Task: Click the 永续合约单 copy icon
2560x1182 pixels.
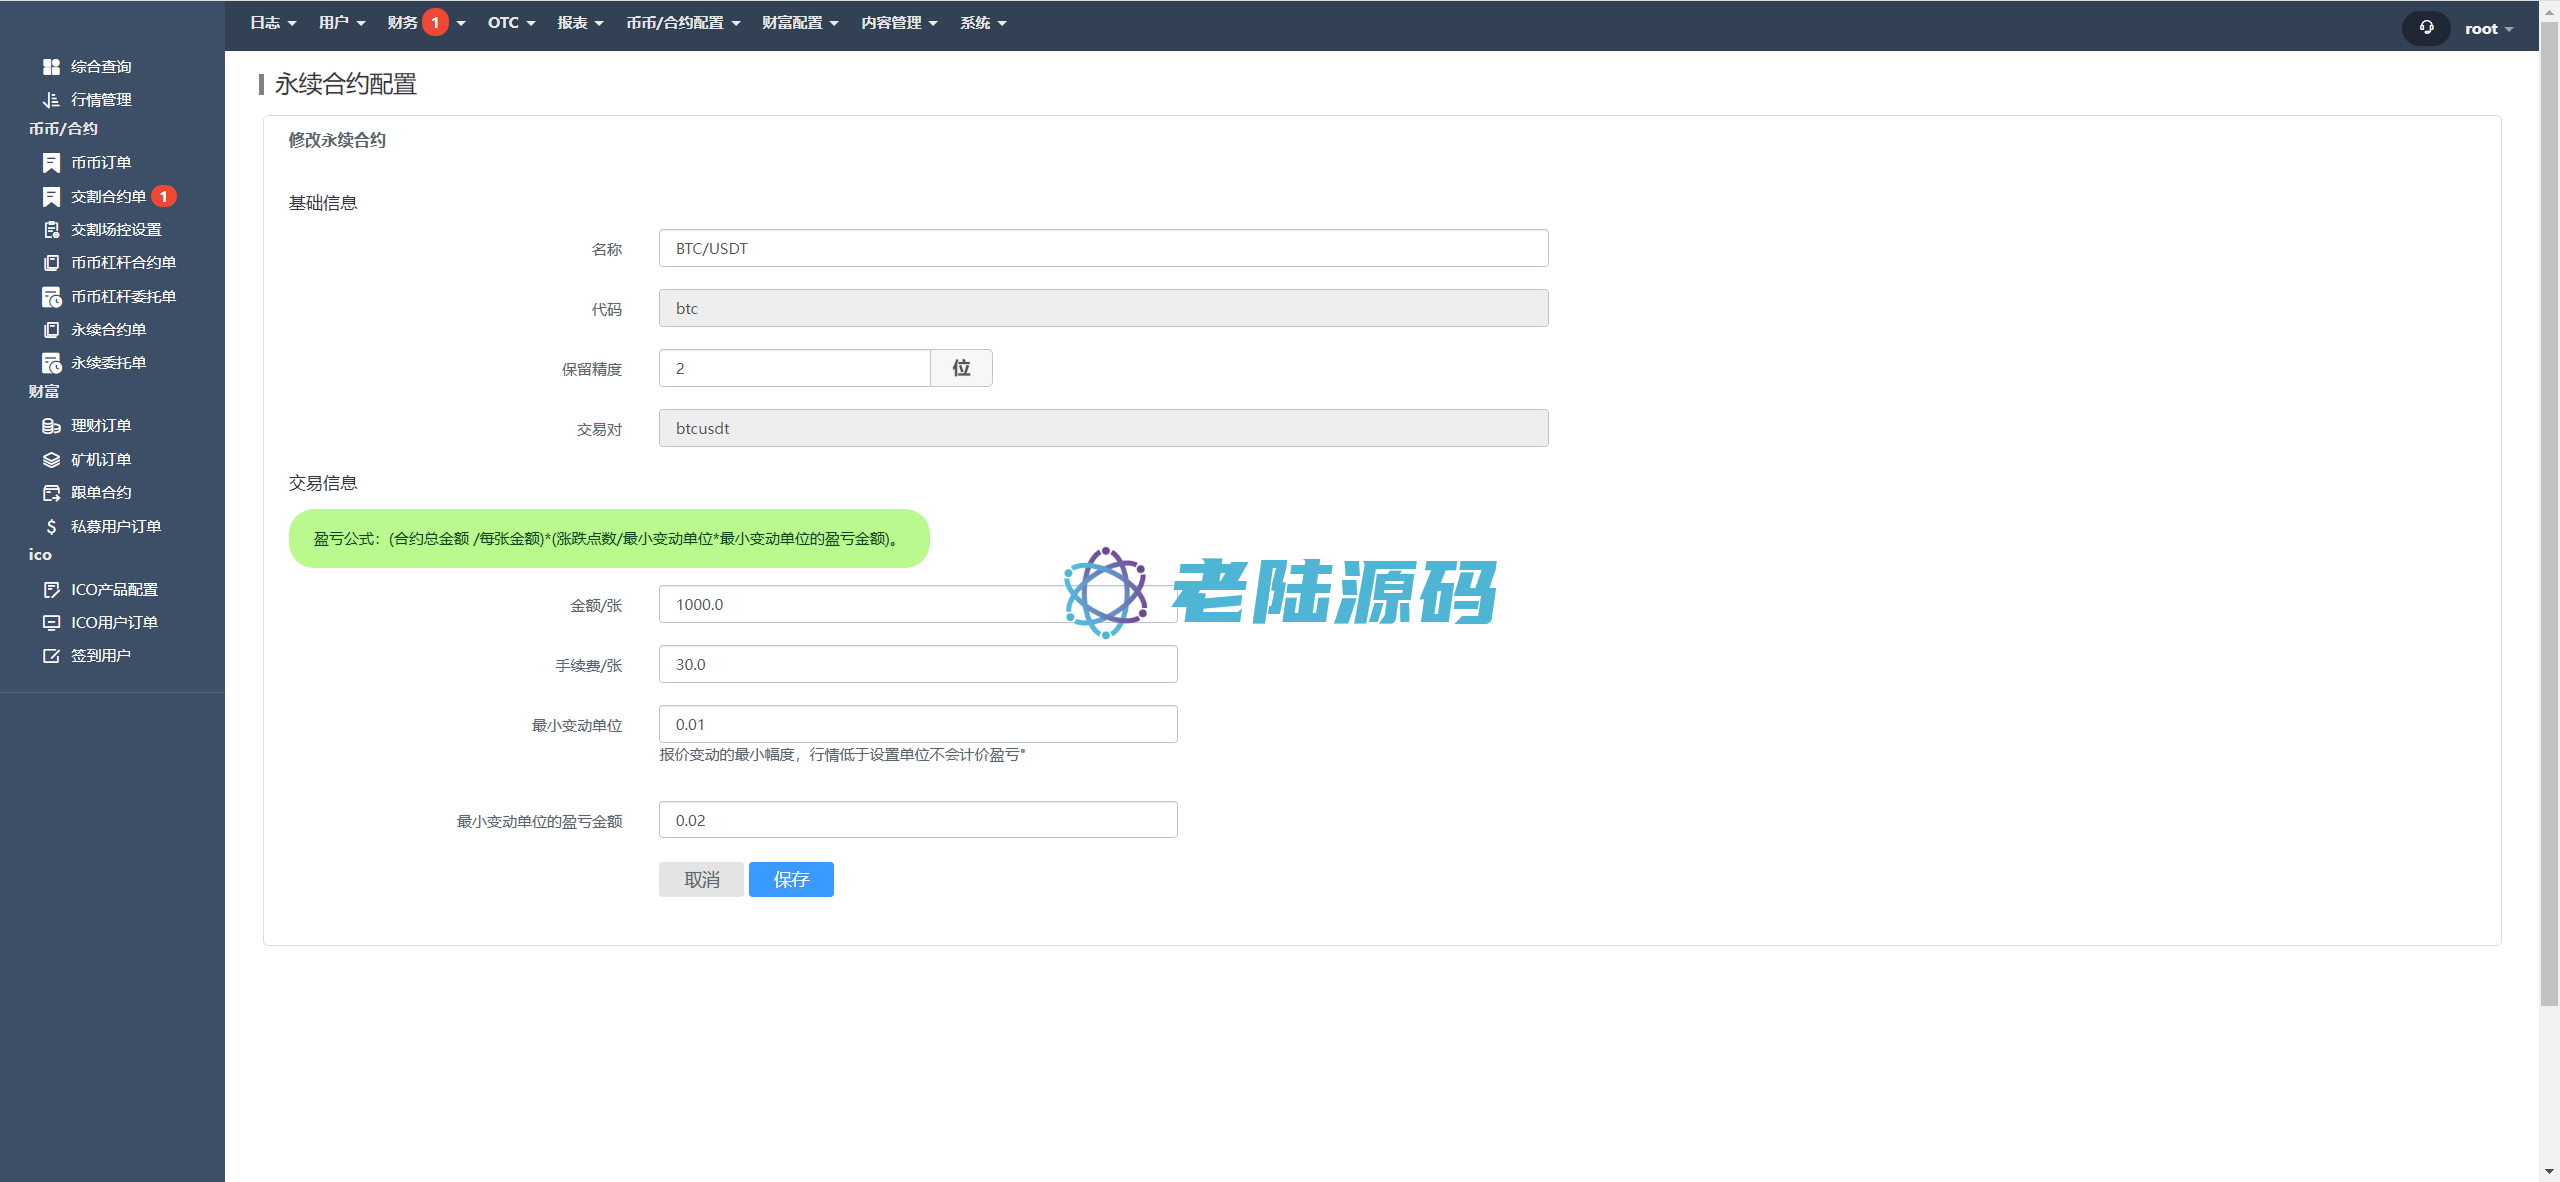Action: click(51, 330)
